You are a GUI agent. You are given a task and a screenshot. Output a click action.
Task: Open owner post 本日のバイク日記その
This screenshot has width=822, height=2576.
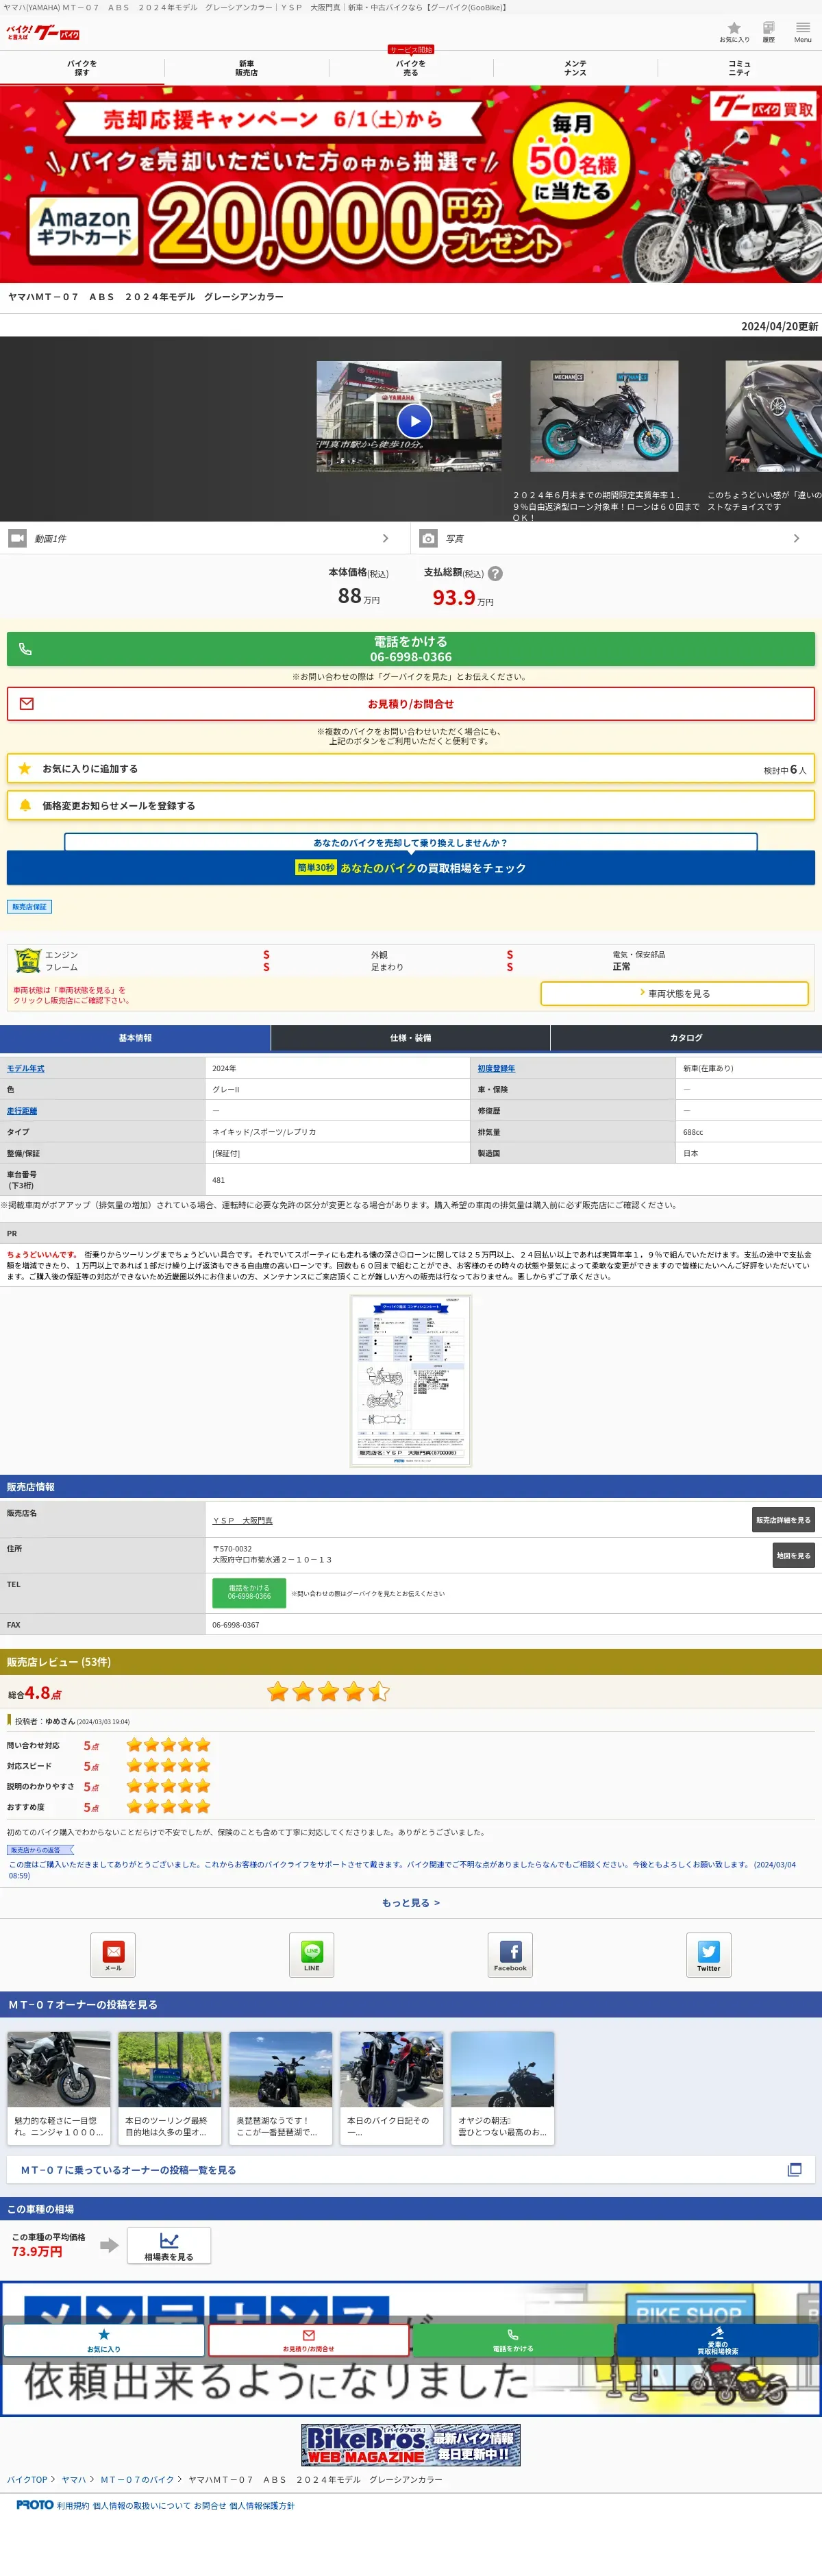pyautogui.click(x=392, y=2087)
